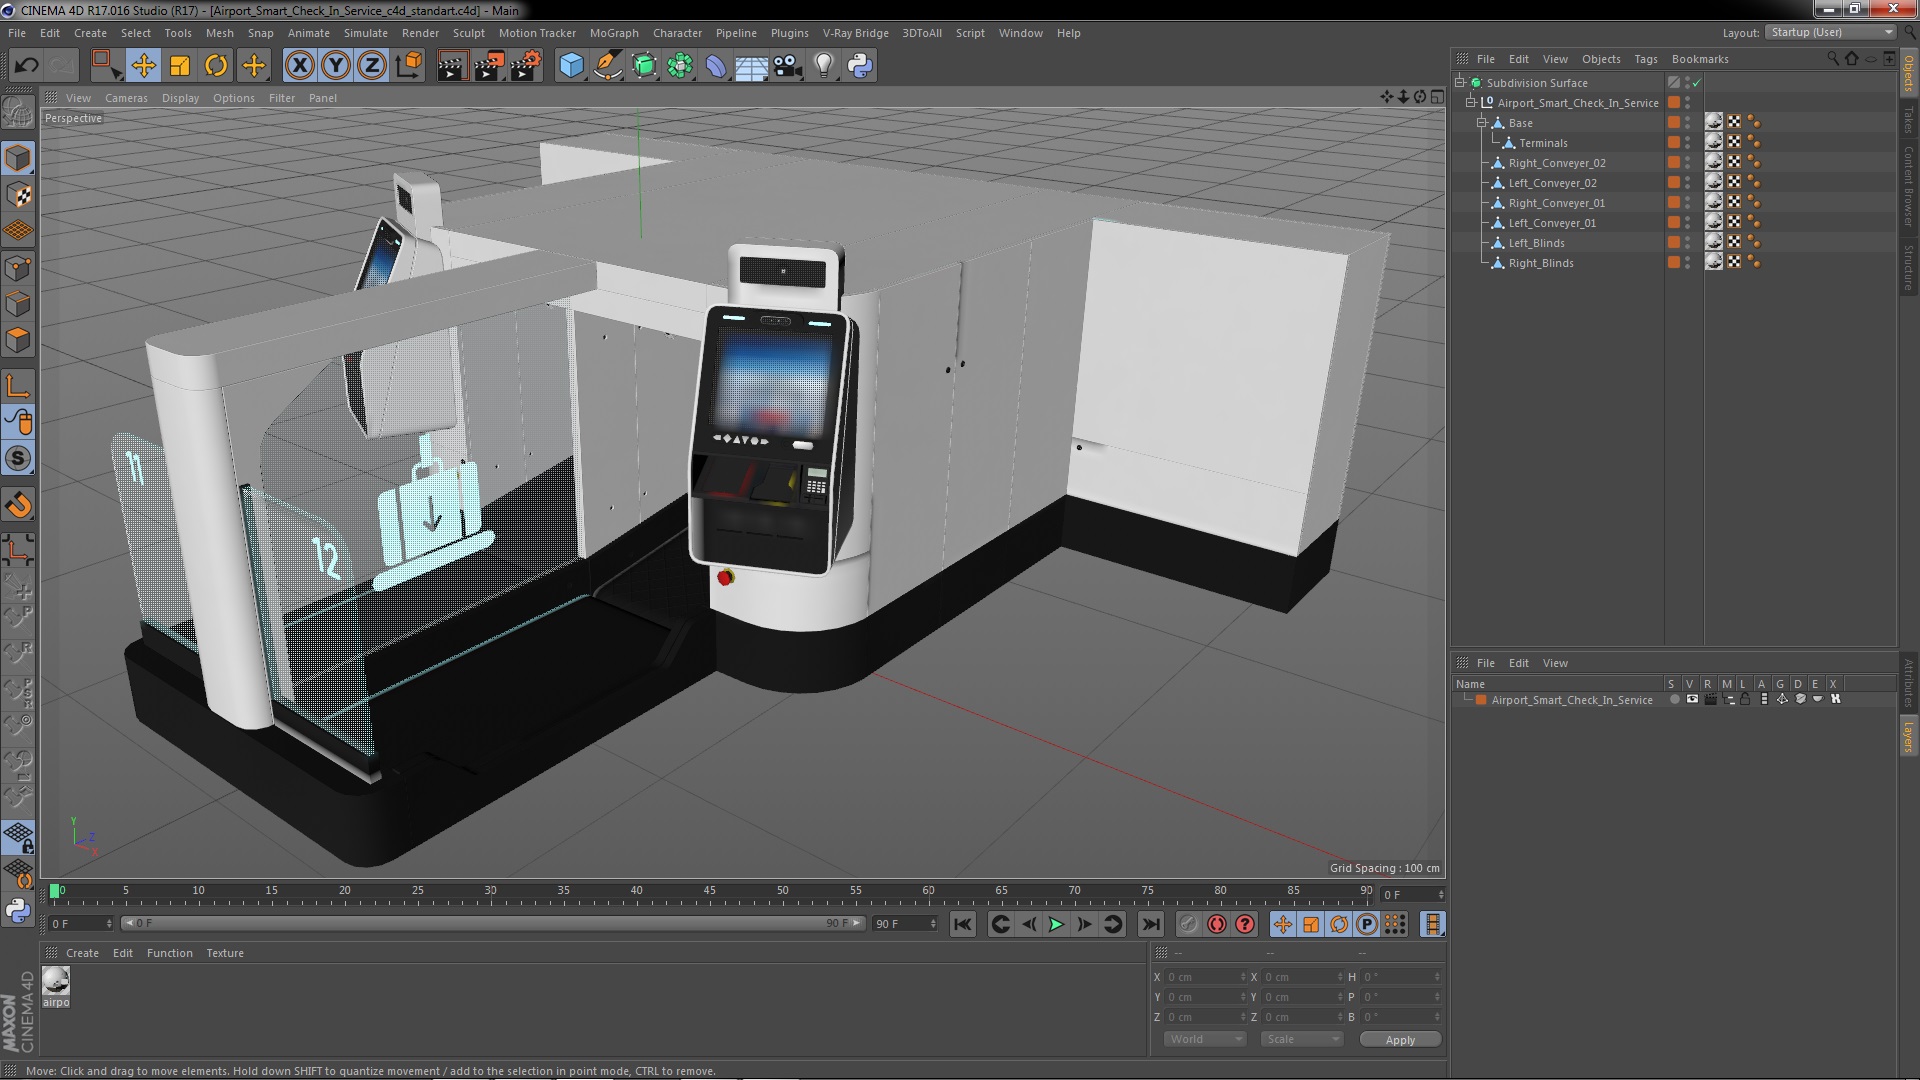Open the Python script icon in toolbar
1920x1080 pixels.
click(x=860, y=66)
